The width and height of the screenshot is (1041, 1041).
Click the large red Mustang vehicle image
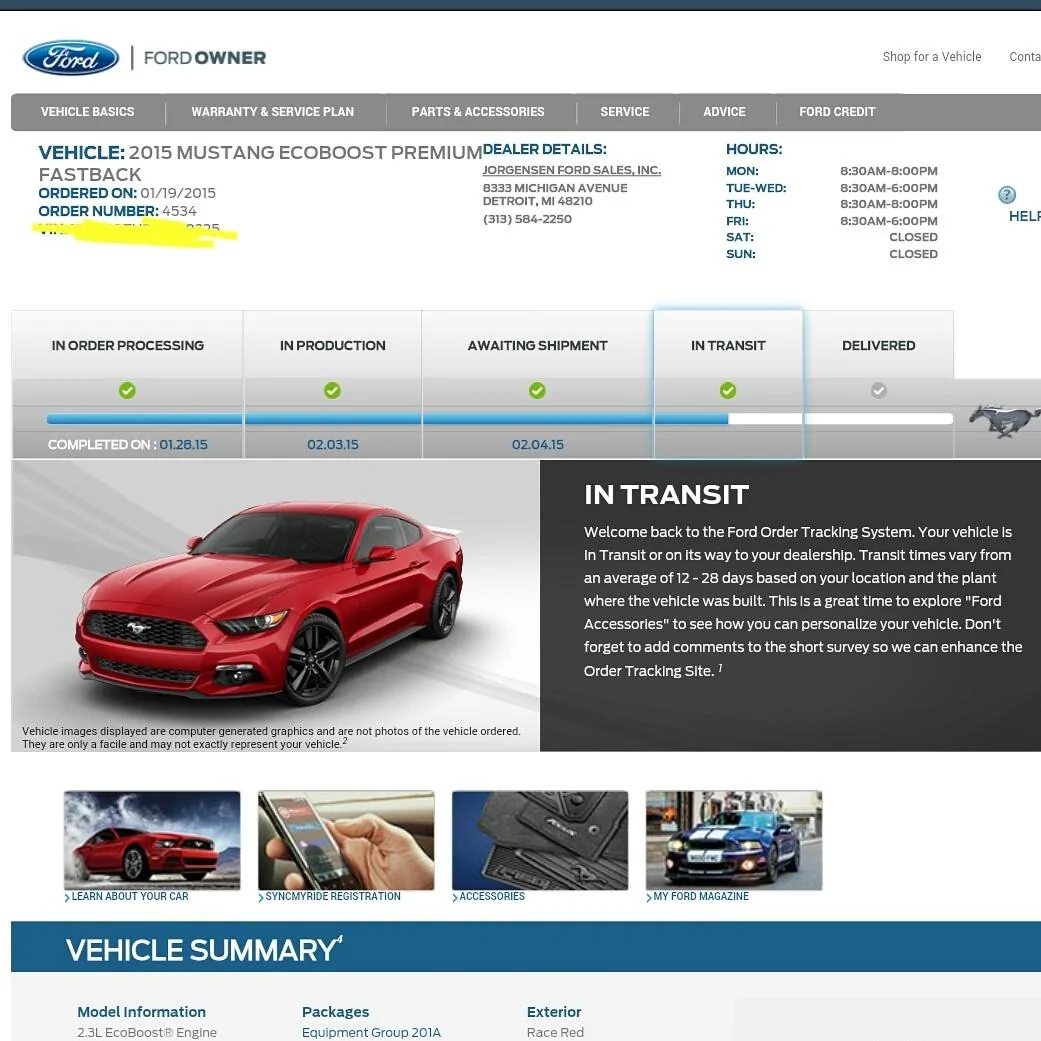(x=272, y=601)
